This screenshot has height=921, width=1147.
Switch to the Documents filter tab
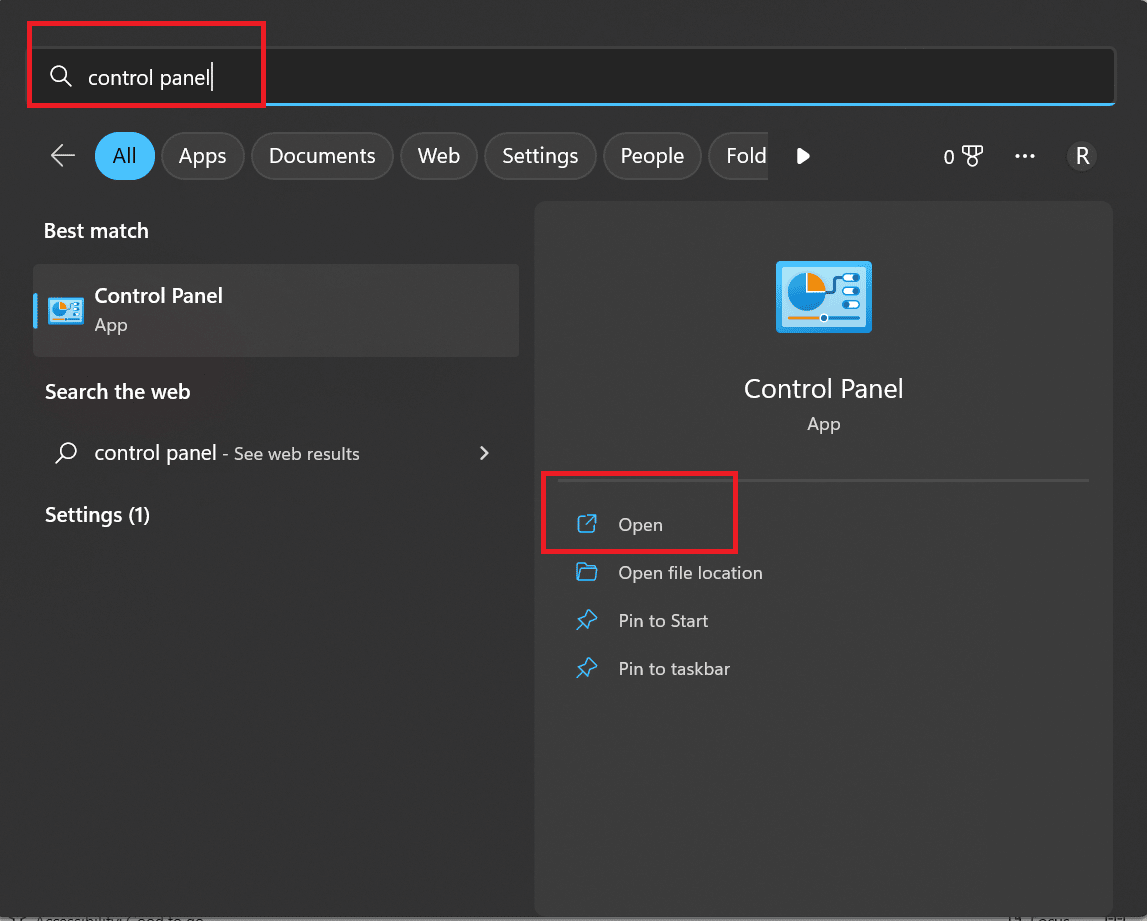(322, 156)
